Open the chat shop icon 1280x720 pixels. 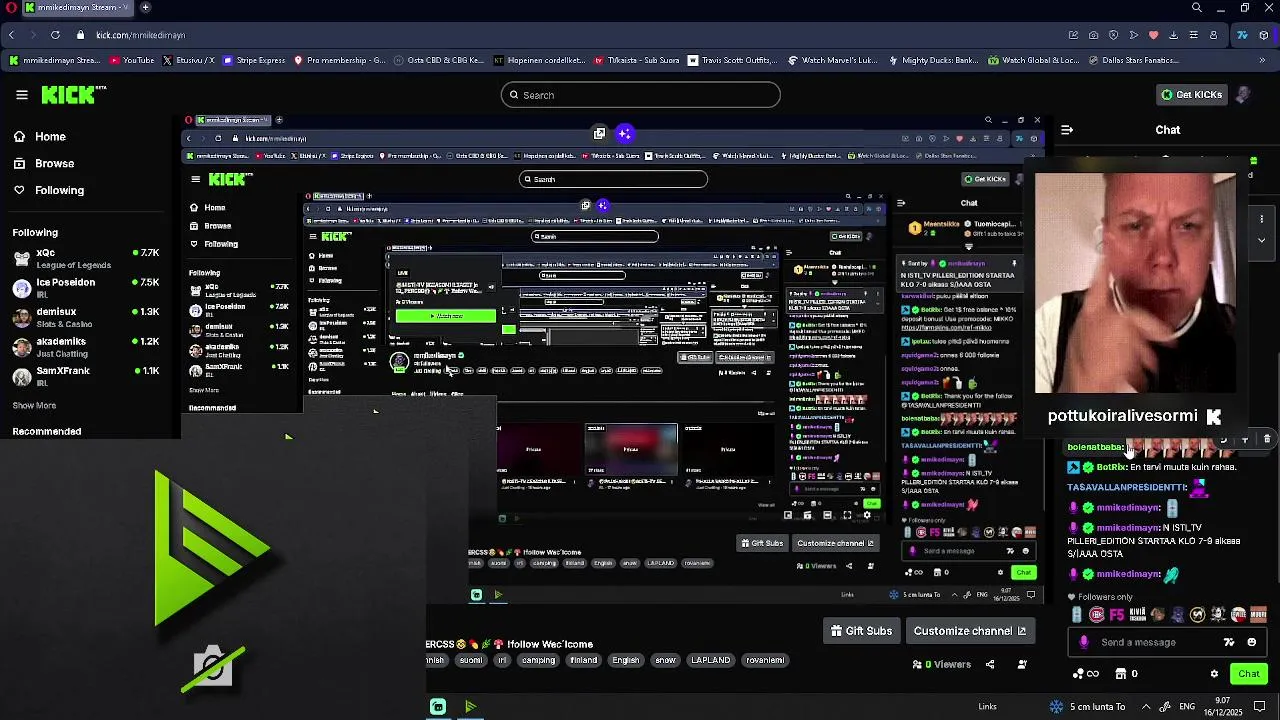(1121, 674)
